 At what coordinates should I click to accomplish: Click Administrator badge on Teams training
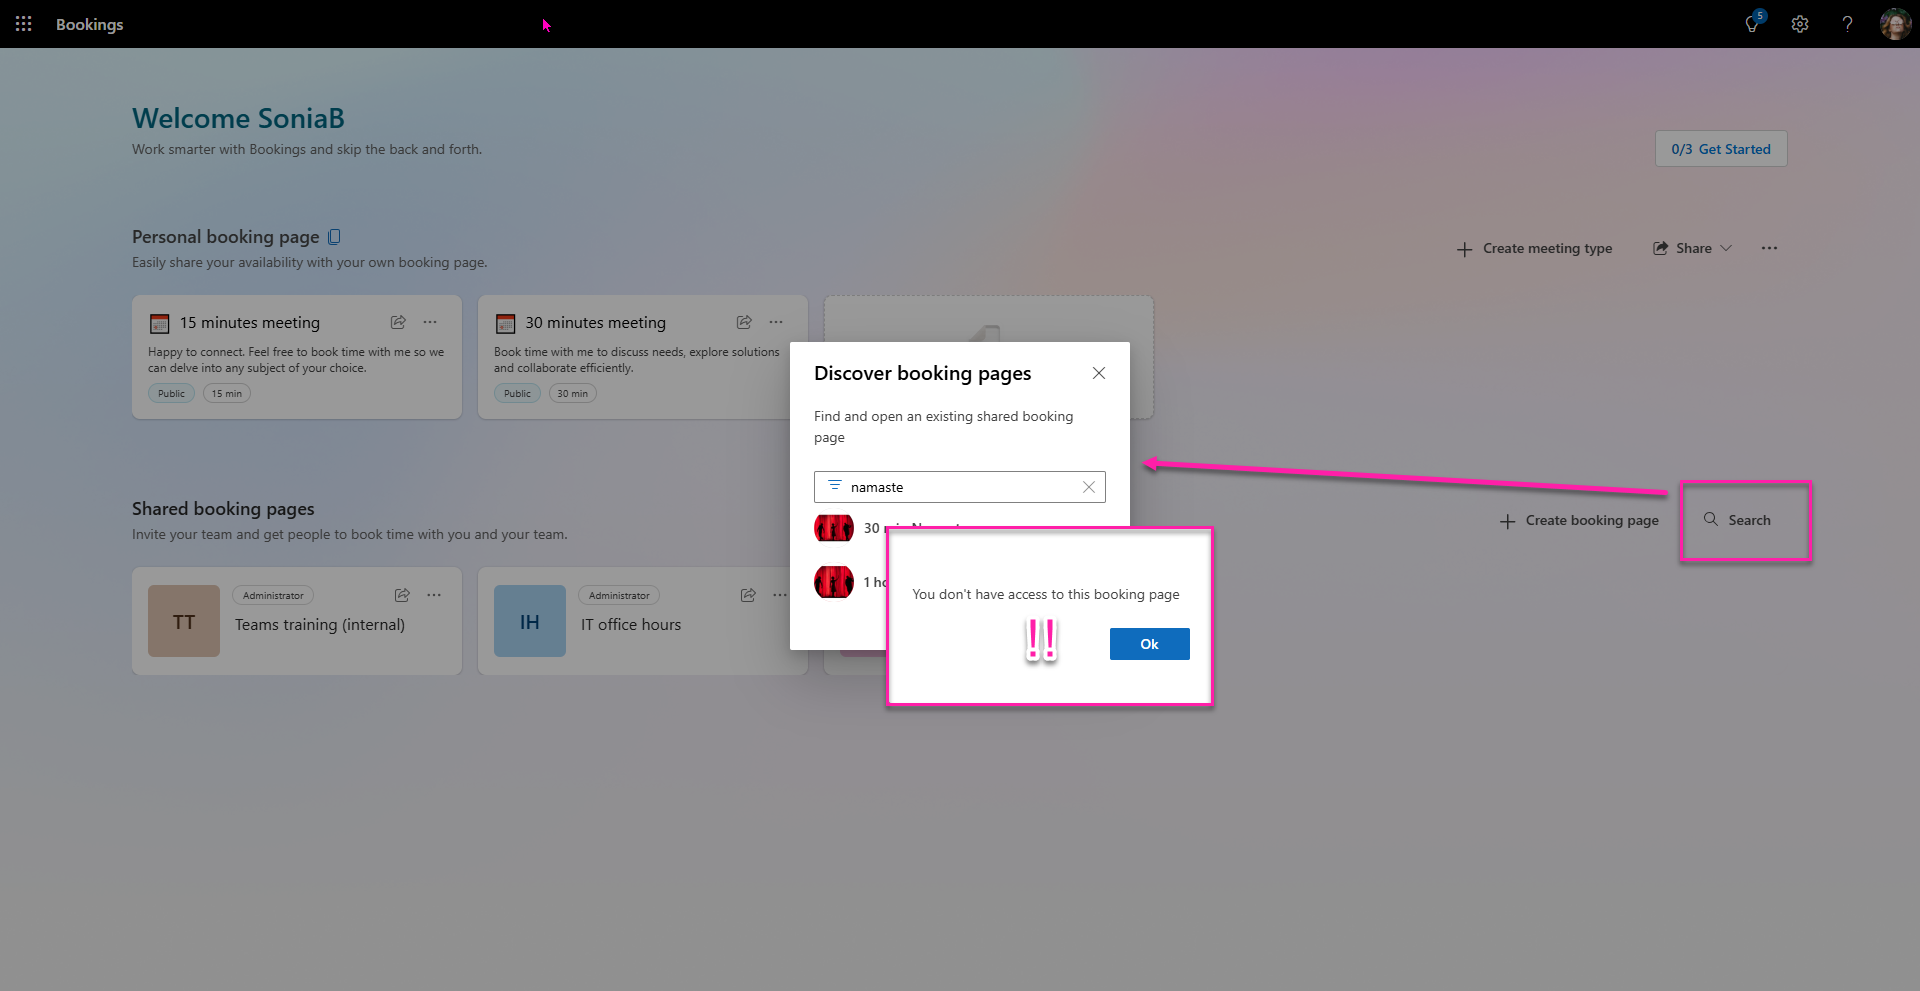tap(273, 595)
